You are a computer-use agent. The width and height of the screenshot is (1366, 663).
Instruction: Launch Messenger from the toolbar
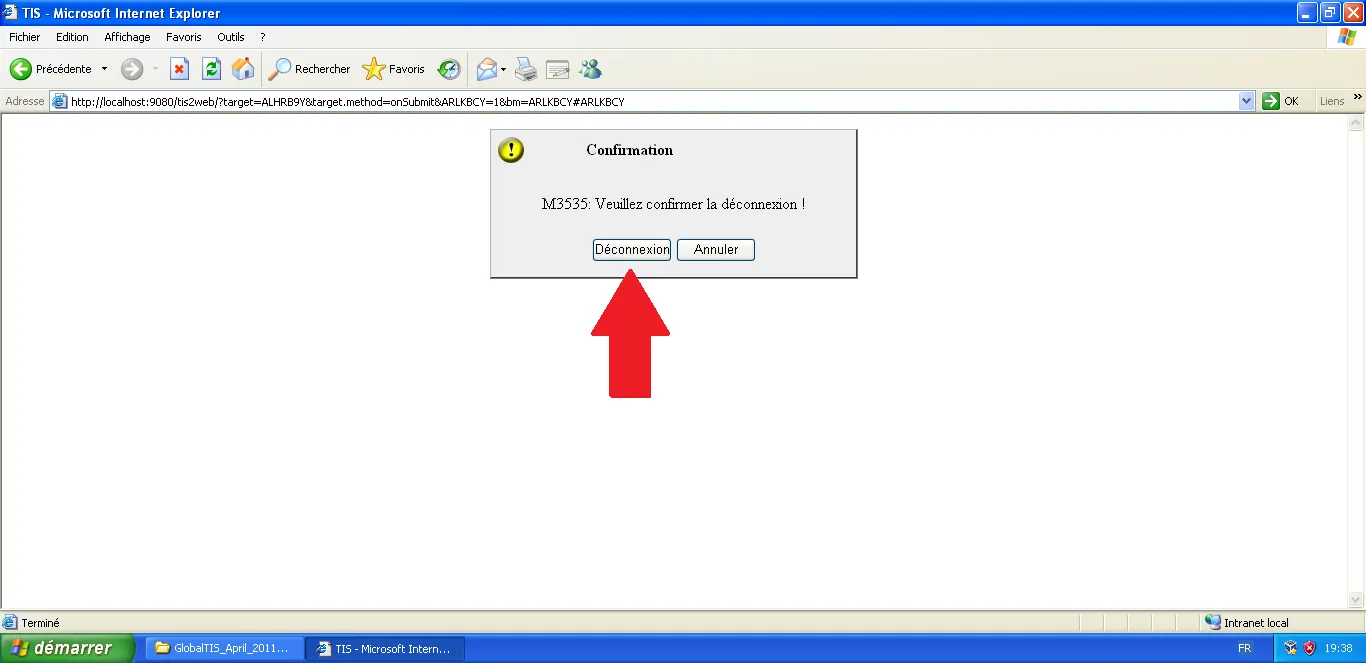coord(590,68)
